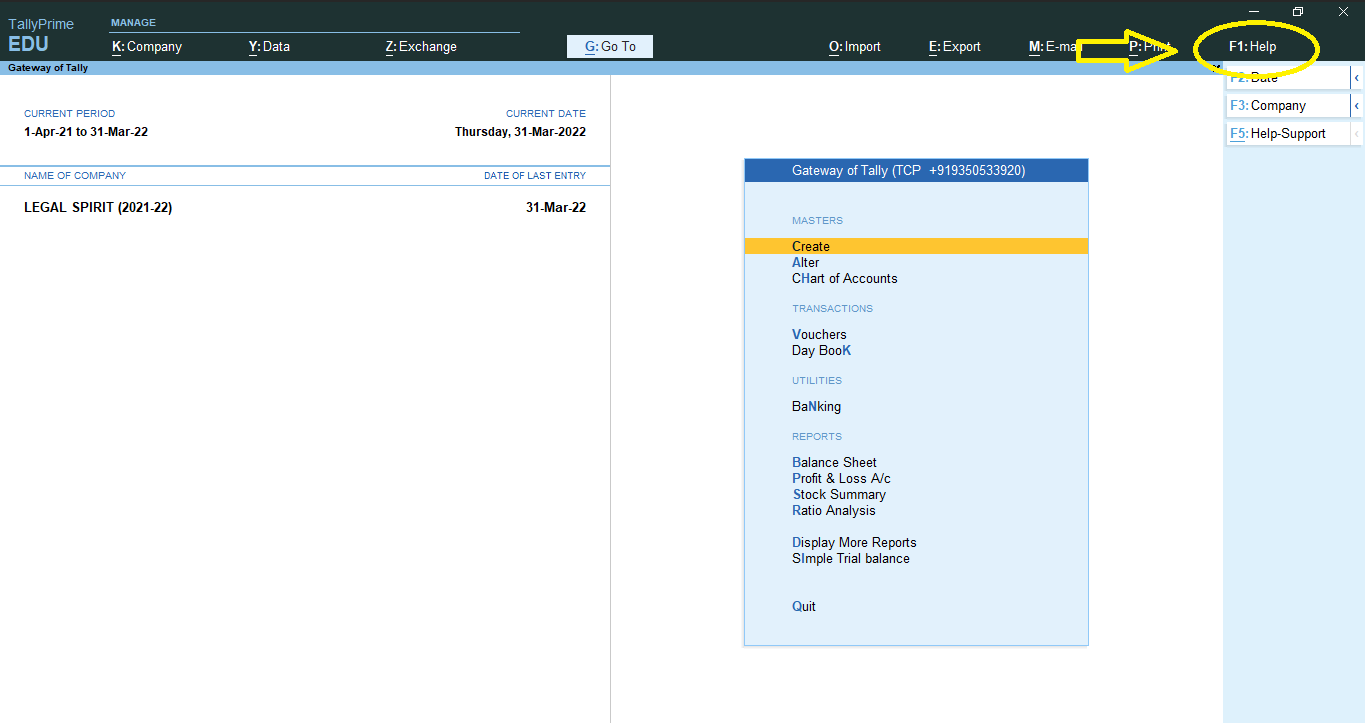Viewport: 1365px width, 723px height.
Task: Click the F3: Company button
Action: click(x=1288, y=106)
